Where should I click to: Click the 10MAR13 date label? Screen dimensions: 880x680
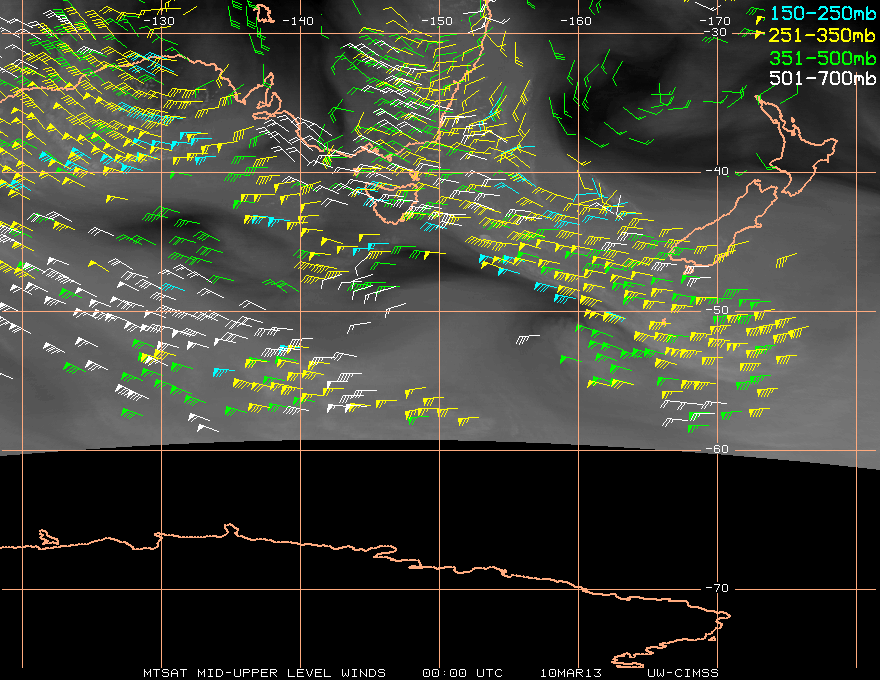coord(571,673)
